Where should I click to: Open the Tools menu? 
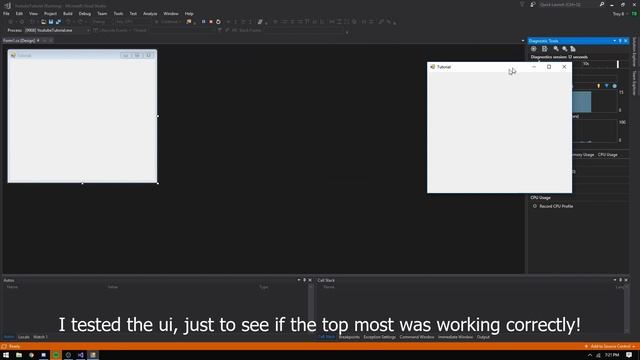coord(118,13)
